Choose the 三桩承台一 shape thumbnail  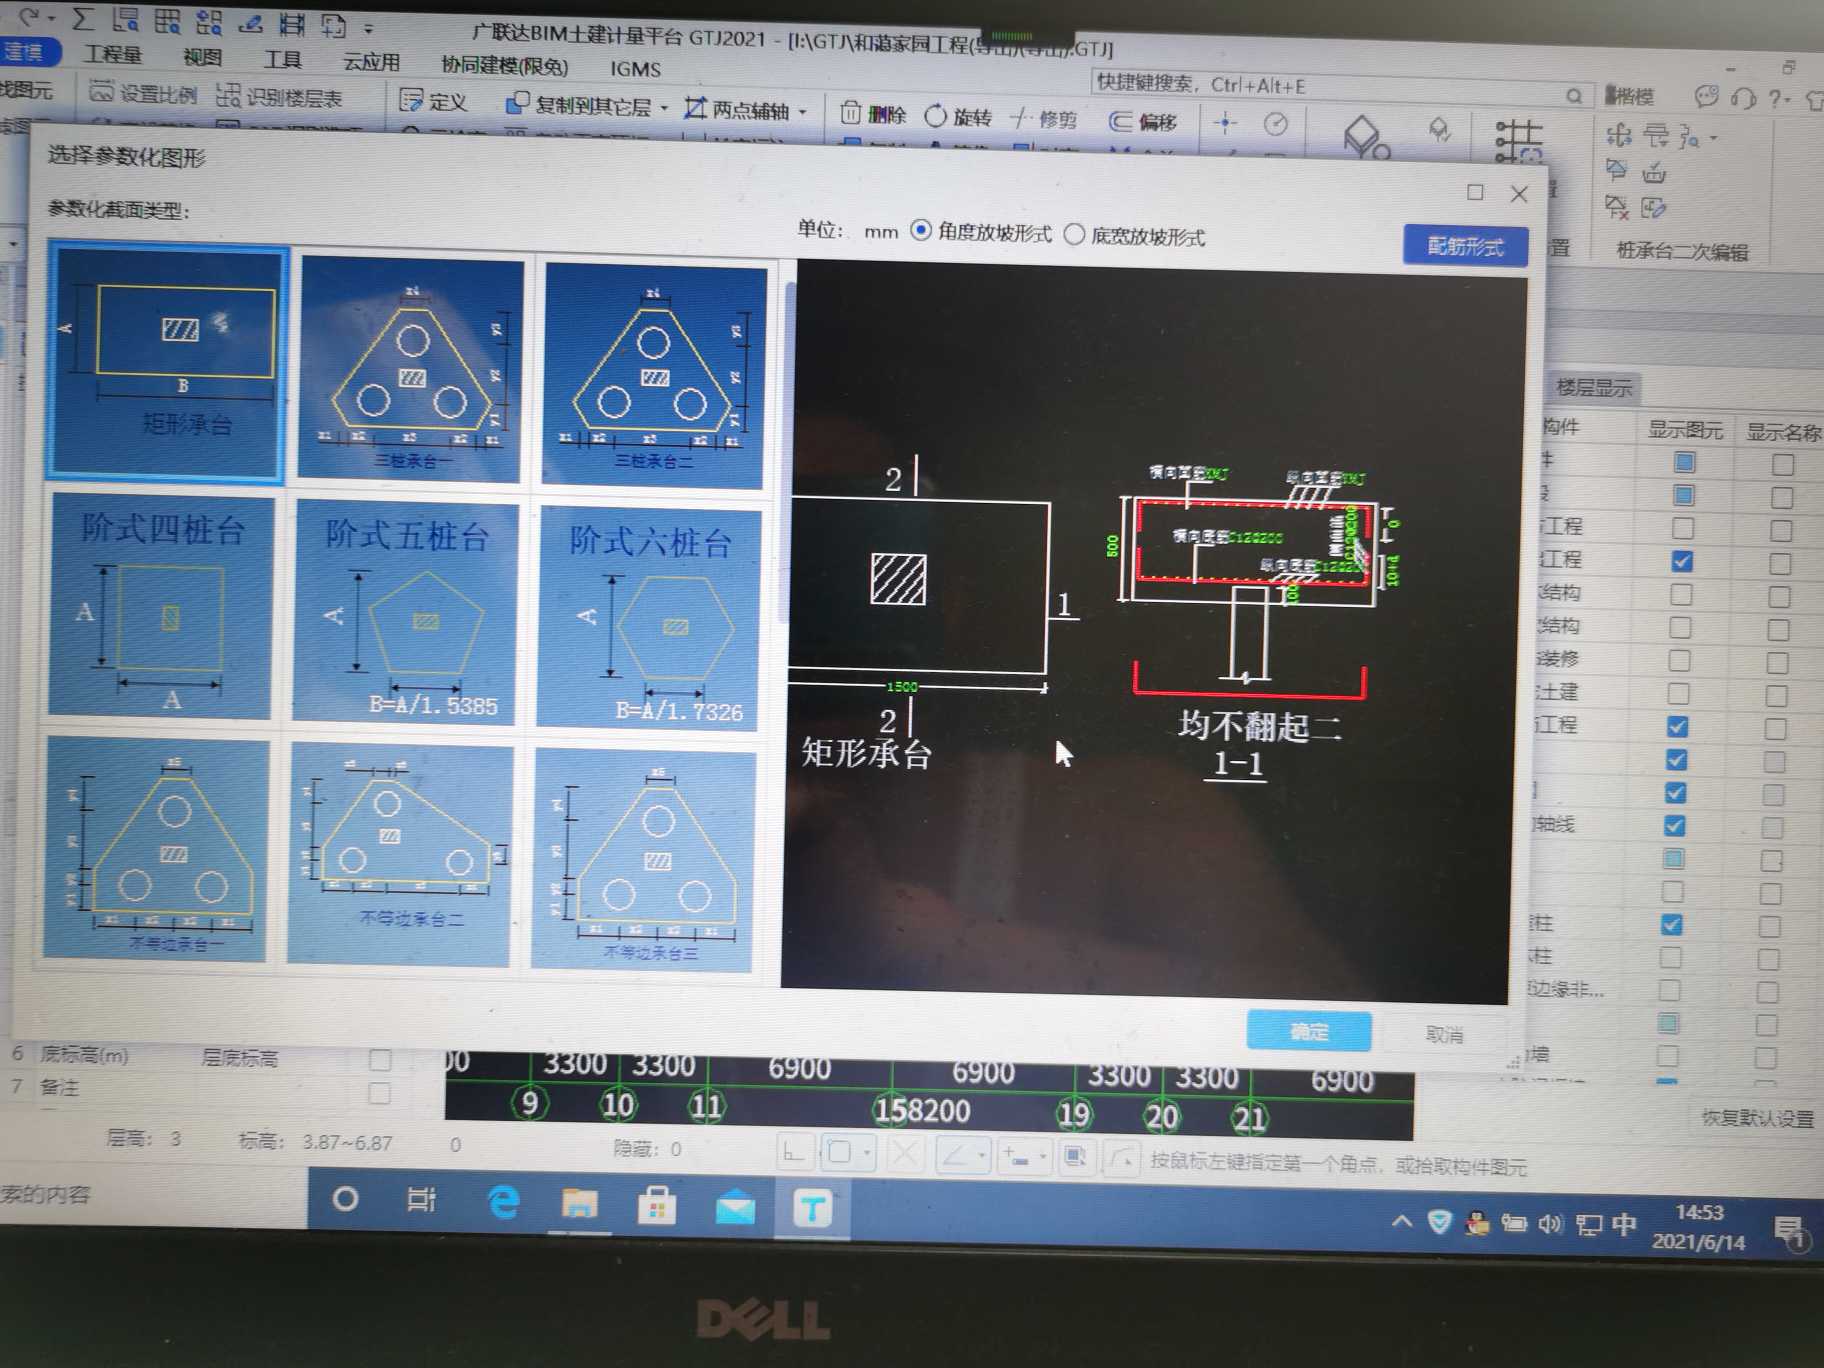411,369
